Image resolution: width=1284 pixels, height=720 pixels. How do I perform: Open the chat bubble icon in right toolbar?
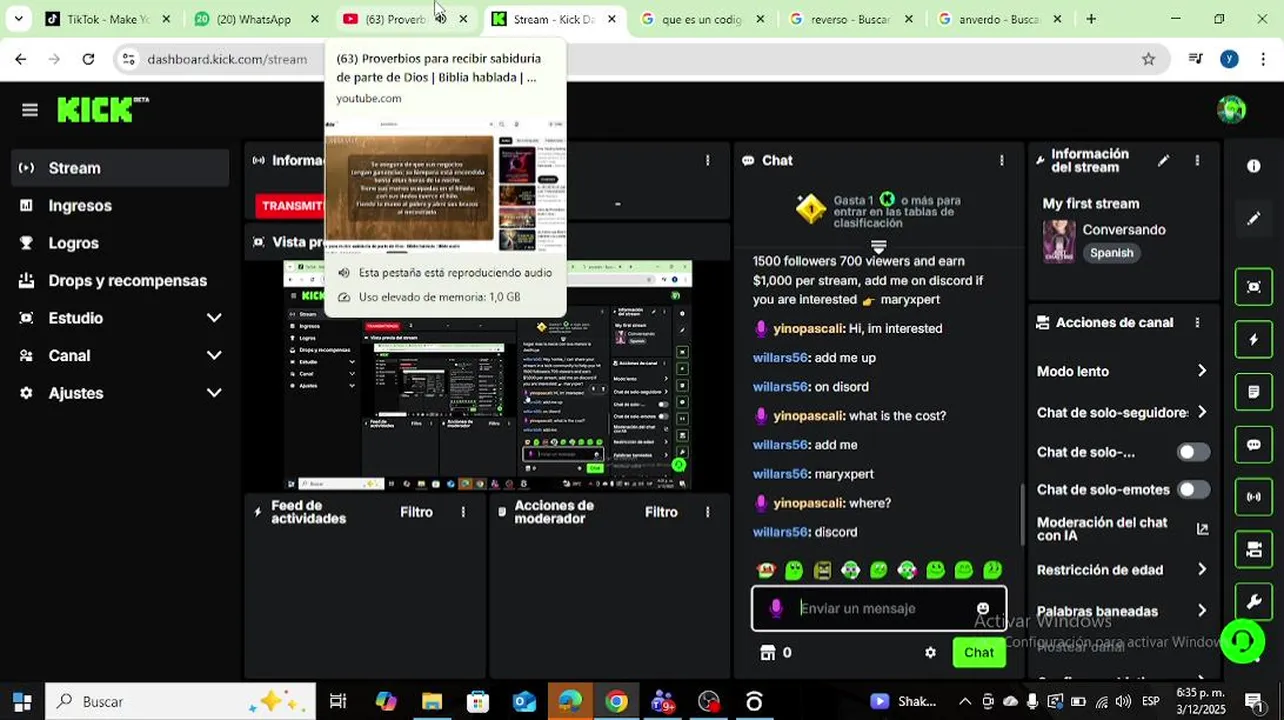point(1253,445)
